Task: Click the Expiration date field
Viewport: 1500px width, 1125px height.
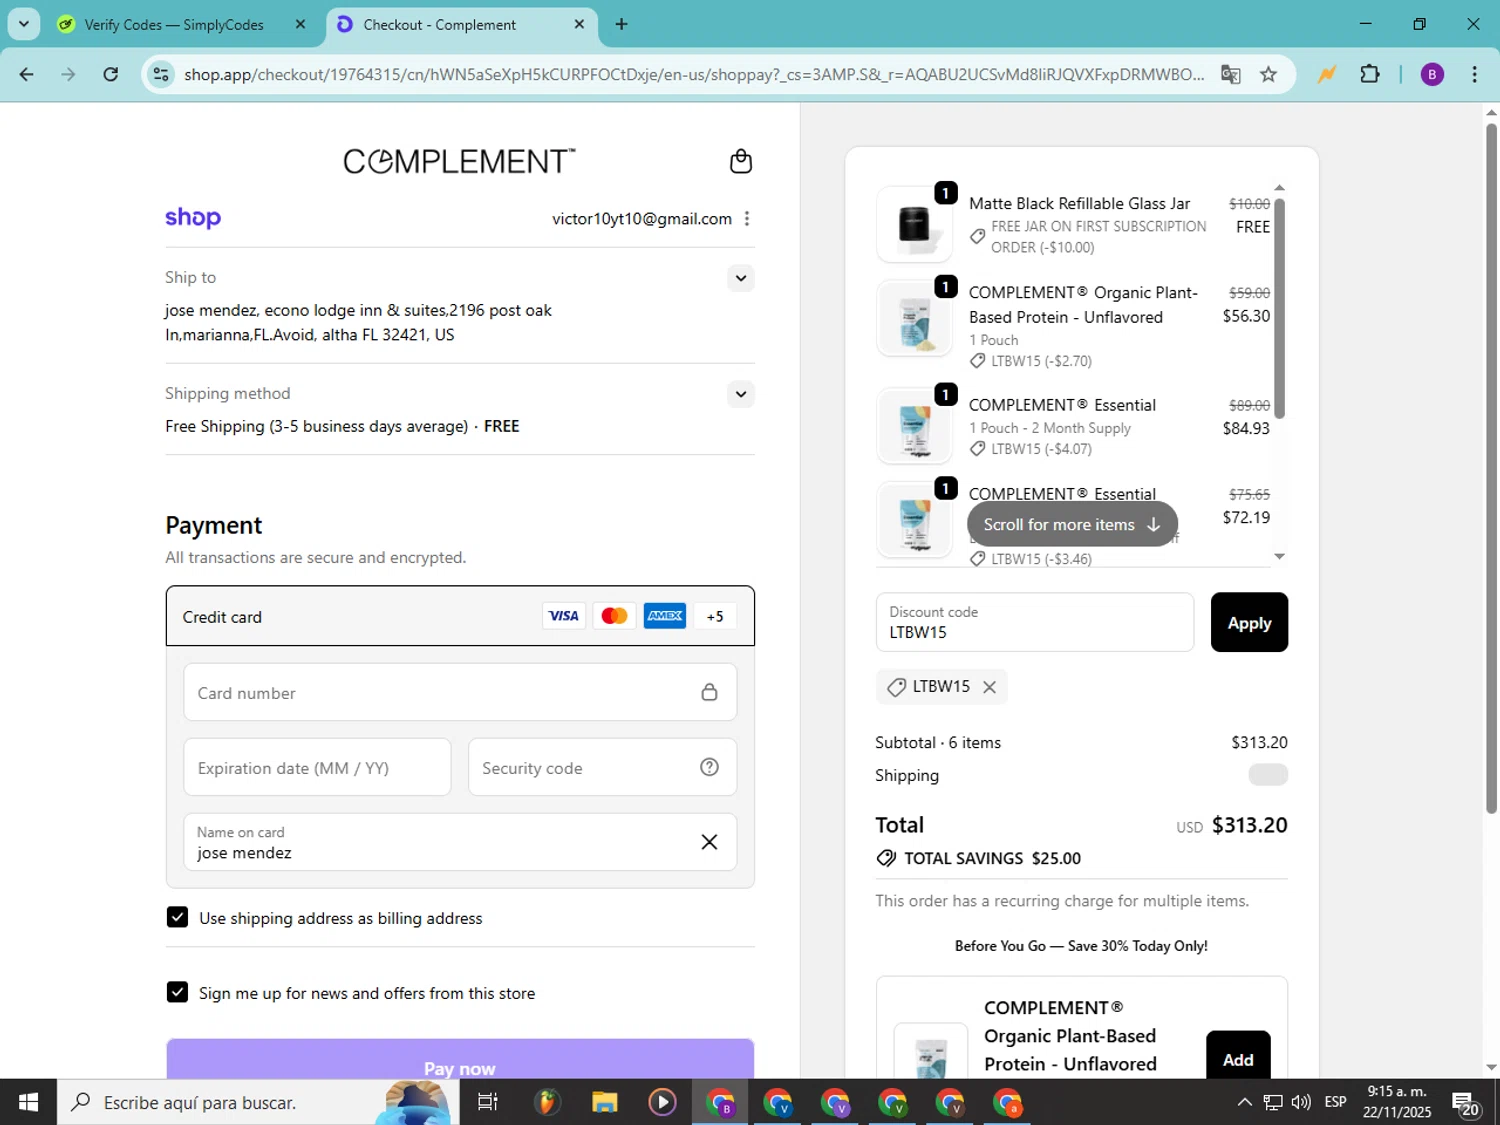Action: (317, 767)
